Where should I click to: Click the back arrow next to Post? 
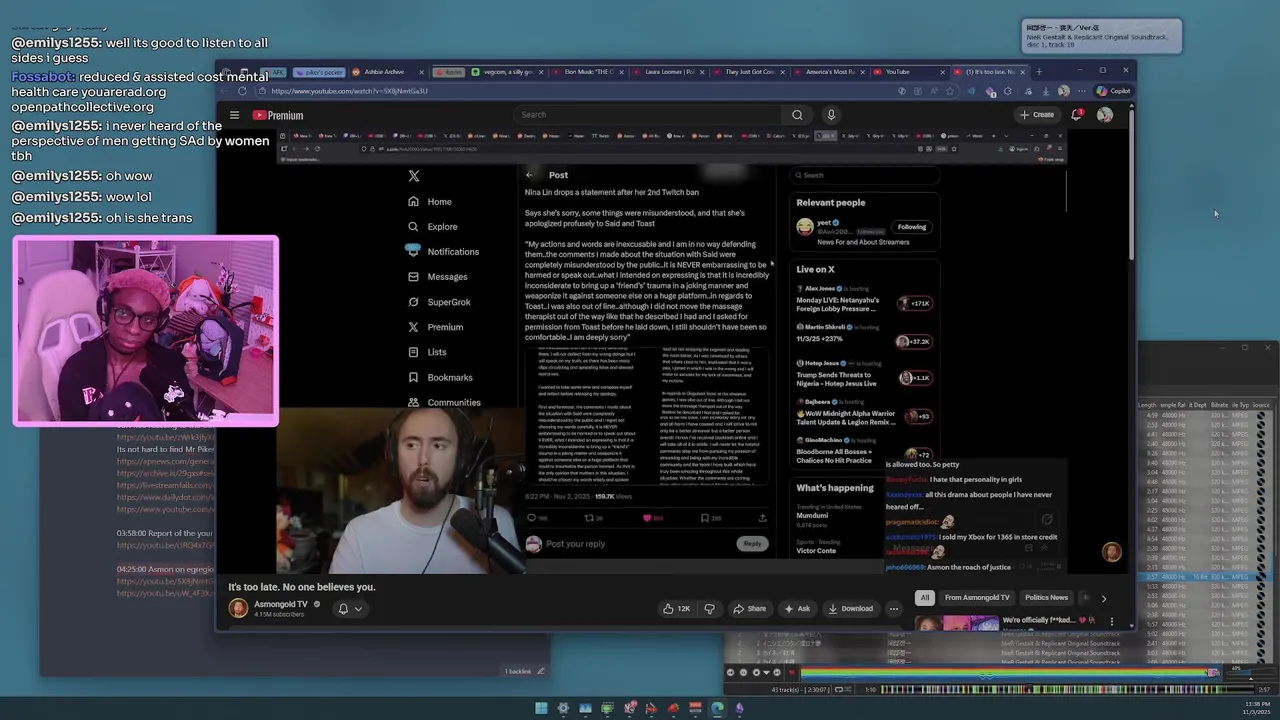[530, 175]
